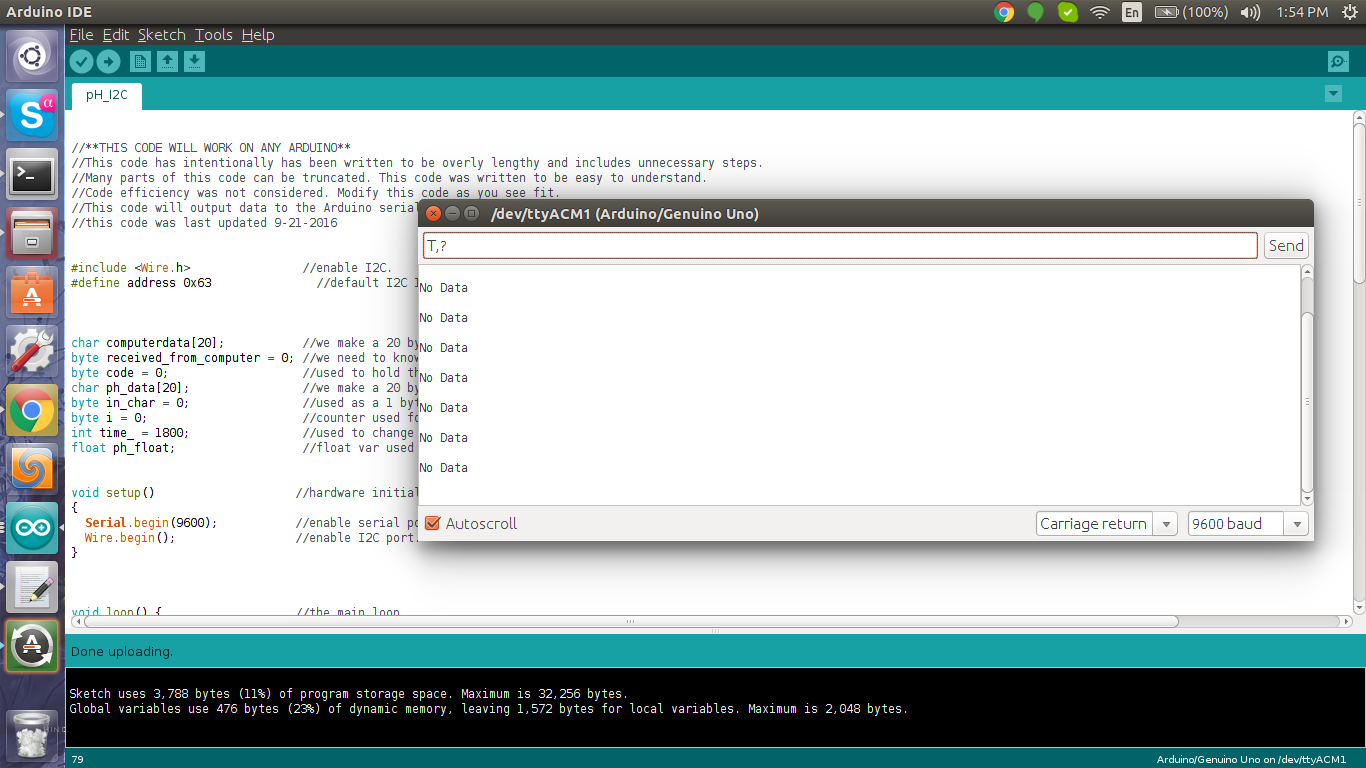Click the line number 79 in status bar

click(78, 760)
